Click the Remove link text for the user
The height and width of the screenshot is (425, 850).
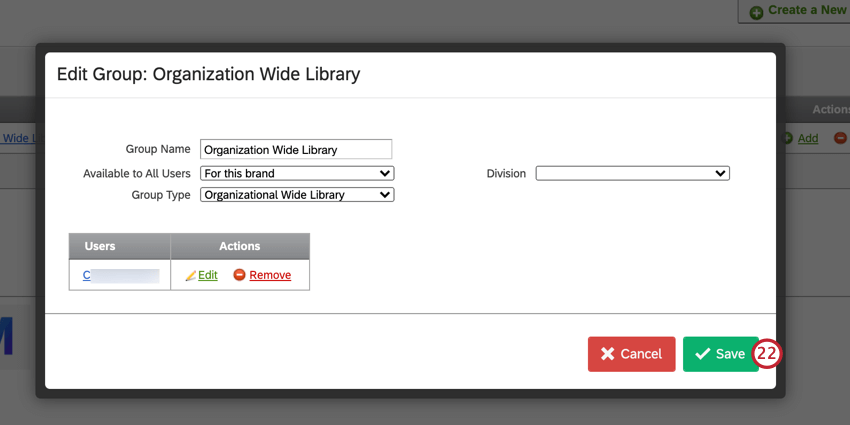tap(270, 275)
